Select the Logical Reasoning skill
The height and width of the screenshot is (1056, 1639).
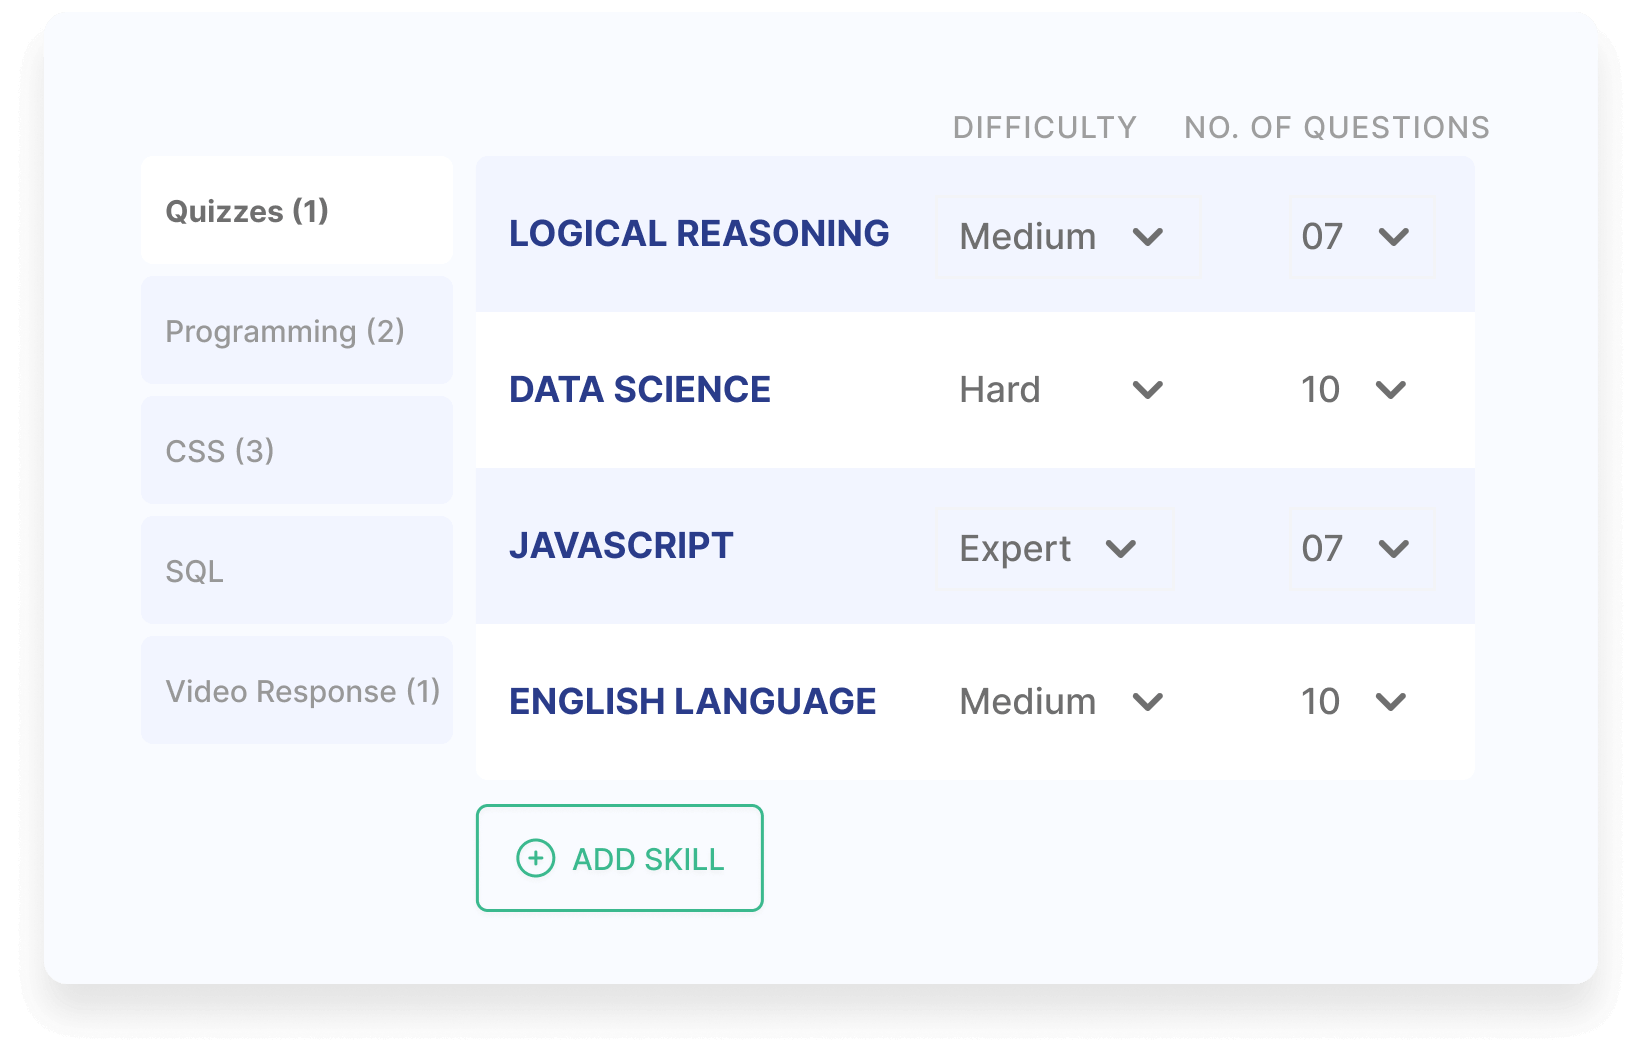(698, 233)
